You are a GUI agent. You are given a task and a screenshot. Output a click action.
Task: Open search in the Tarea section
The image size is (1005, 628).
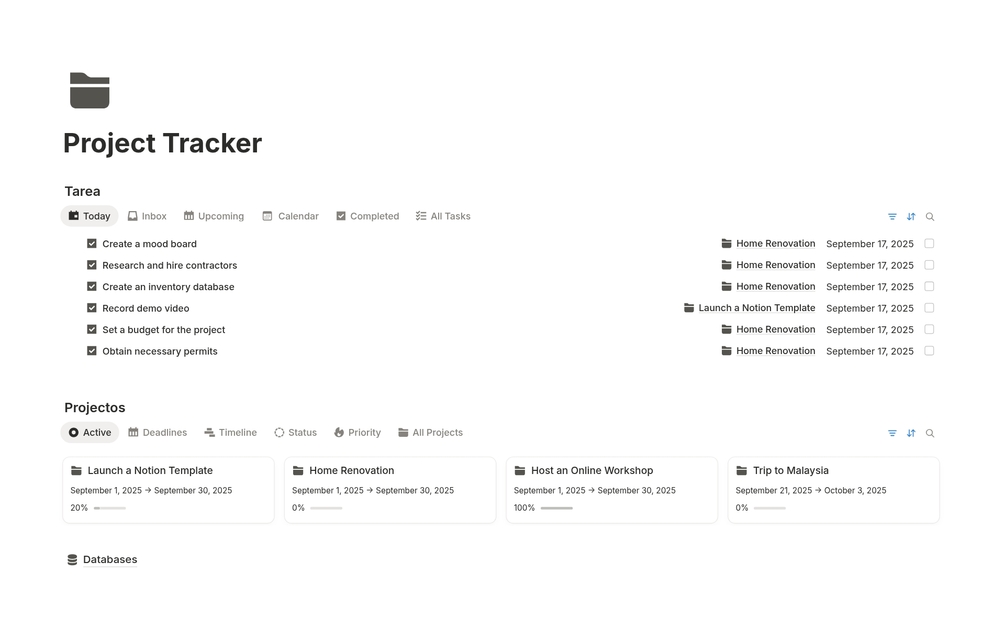point(930,217)
